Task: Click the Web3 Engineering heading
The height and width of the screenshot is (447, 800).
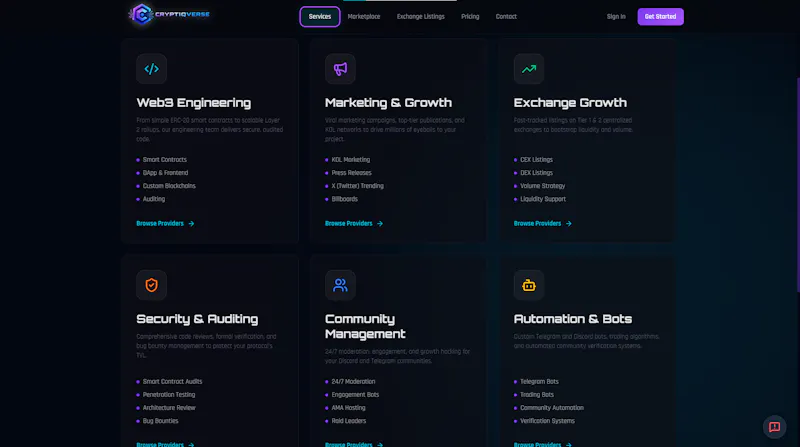Action: 194,103
